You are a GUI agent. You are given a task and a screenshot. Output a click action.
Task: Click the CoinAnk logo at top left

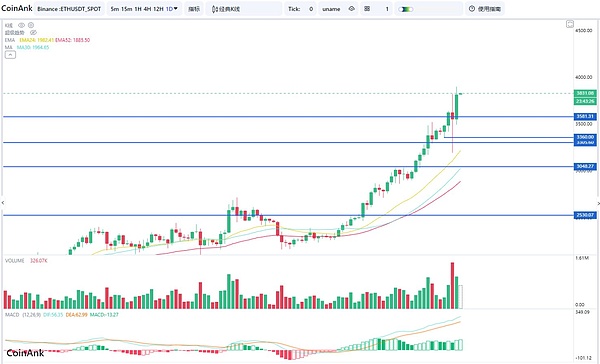click(x=16, y=8)
